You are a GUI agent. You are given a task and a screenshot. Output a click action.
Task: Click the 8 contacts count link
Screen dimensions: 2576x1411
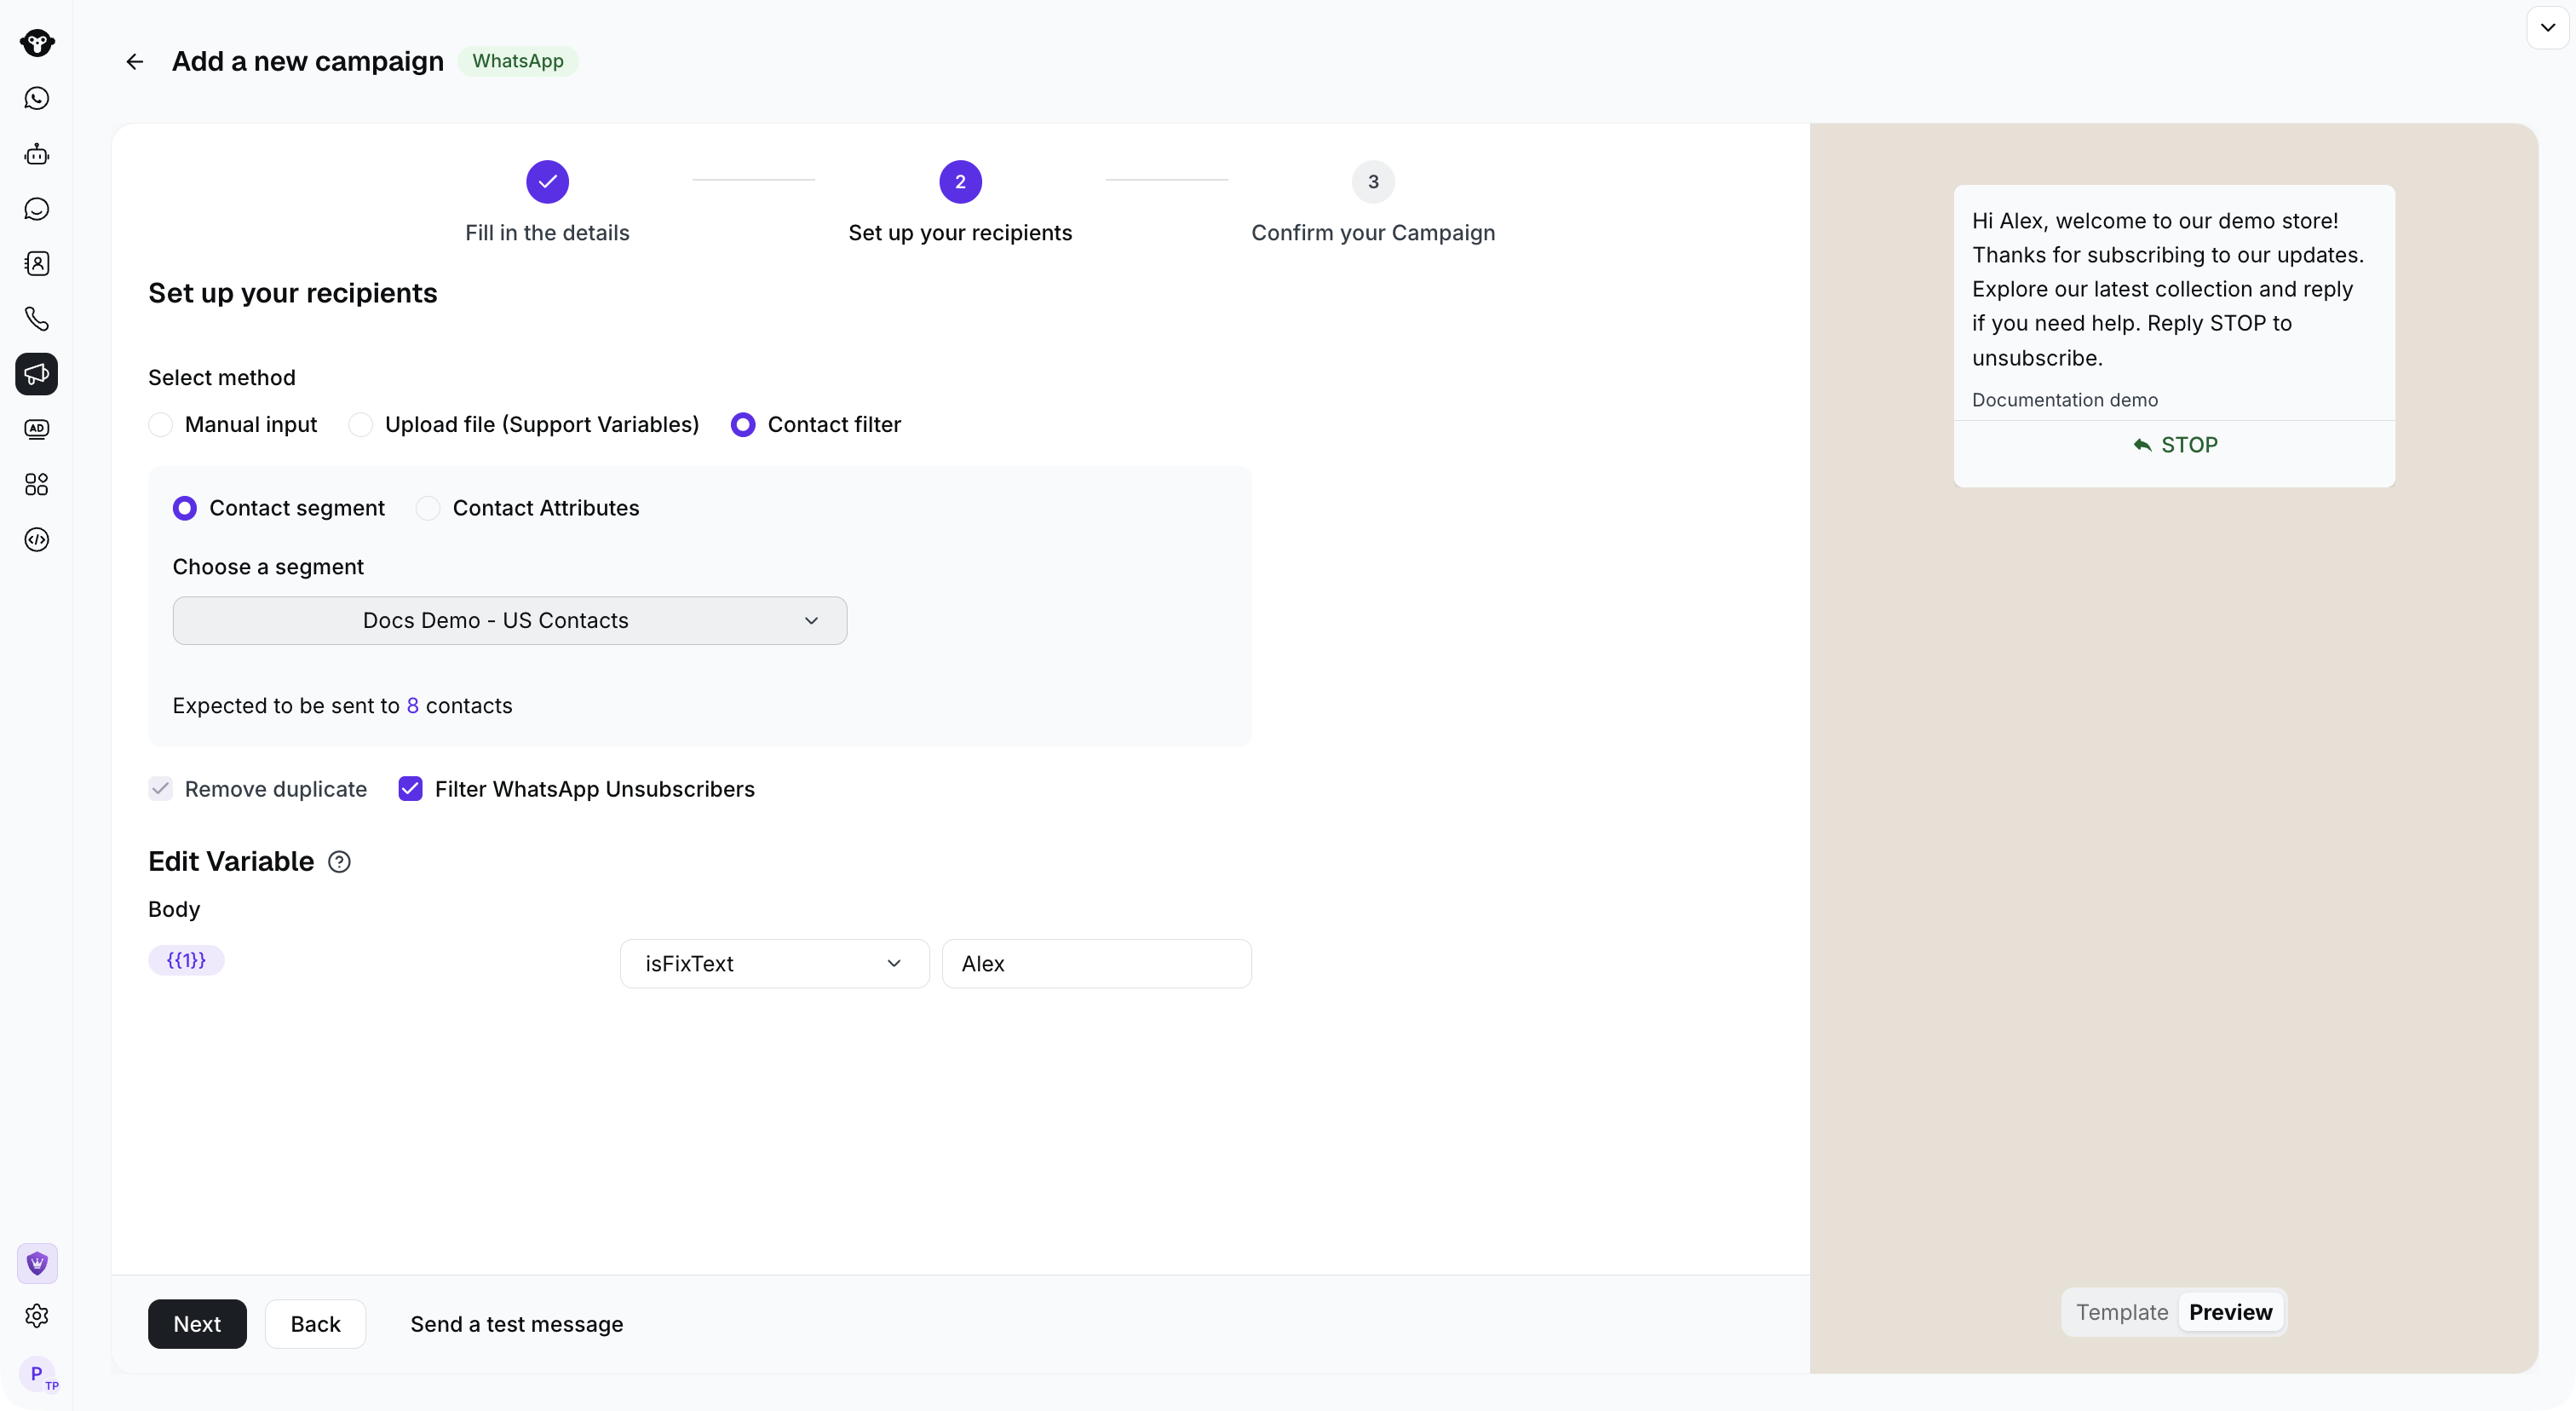click(412, 706)
